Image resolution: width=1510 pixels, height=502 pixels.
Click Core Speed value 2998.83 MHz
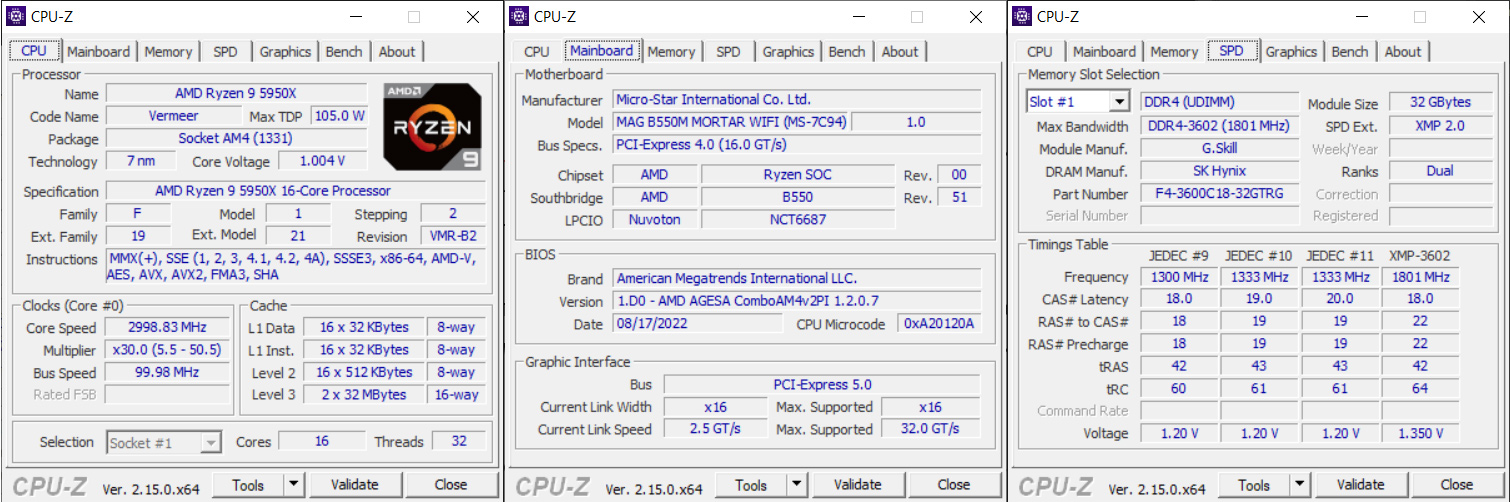167,328
